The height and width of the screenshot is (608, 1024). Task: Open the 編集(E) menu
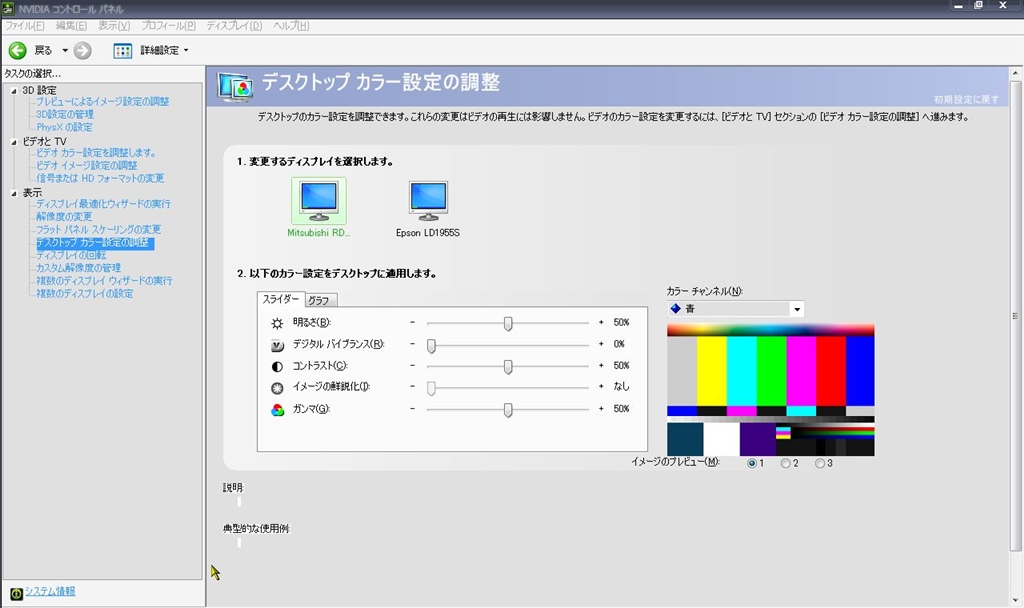pos(71,25)
